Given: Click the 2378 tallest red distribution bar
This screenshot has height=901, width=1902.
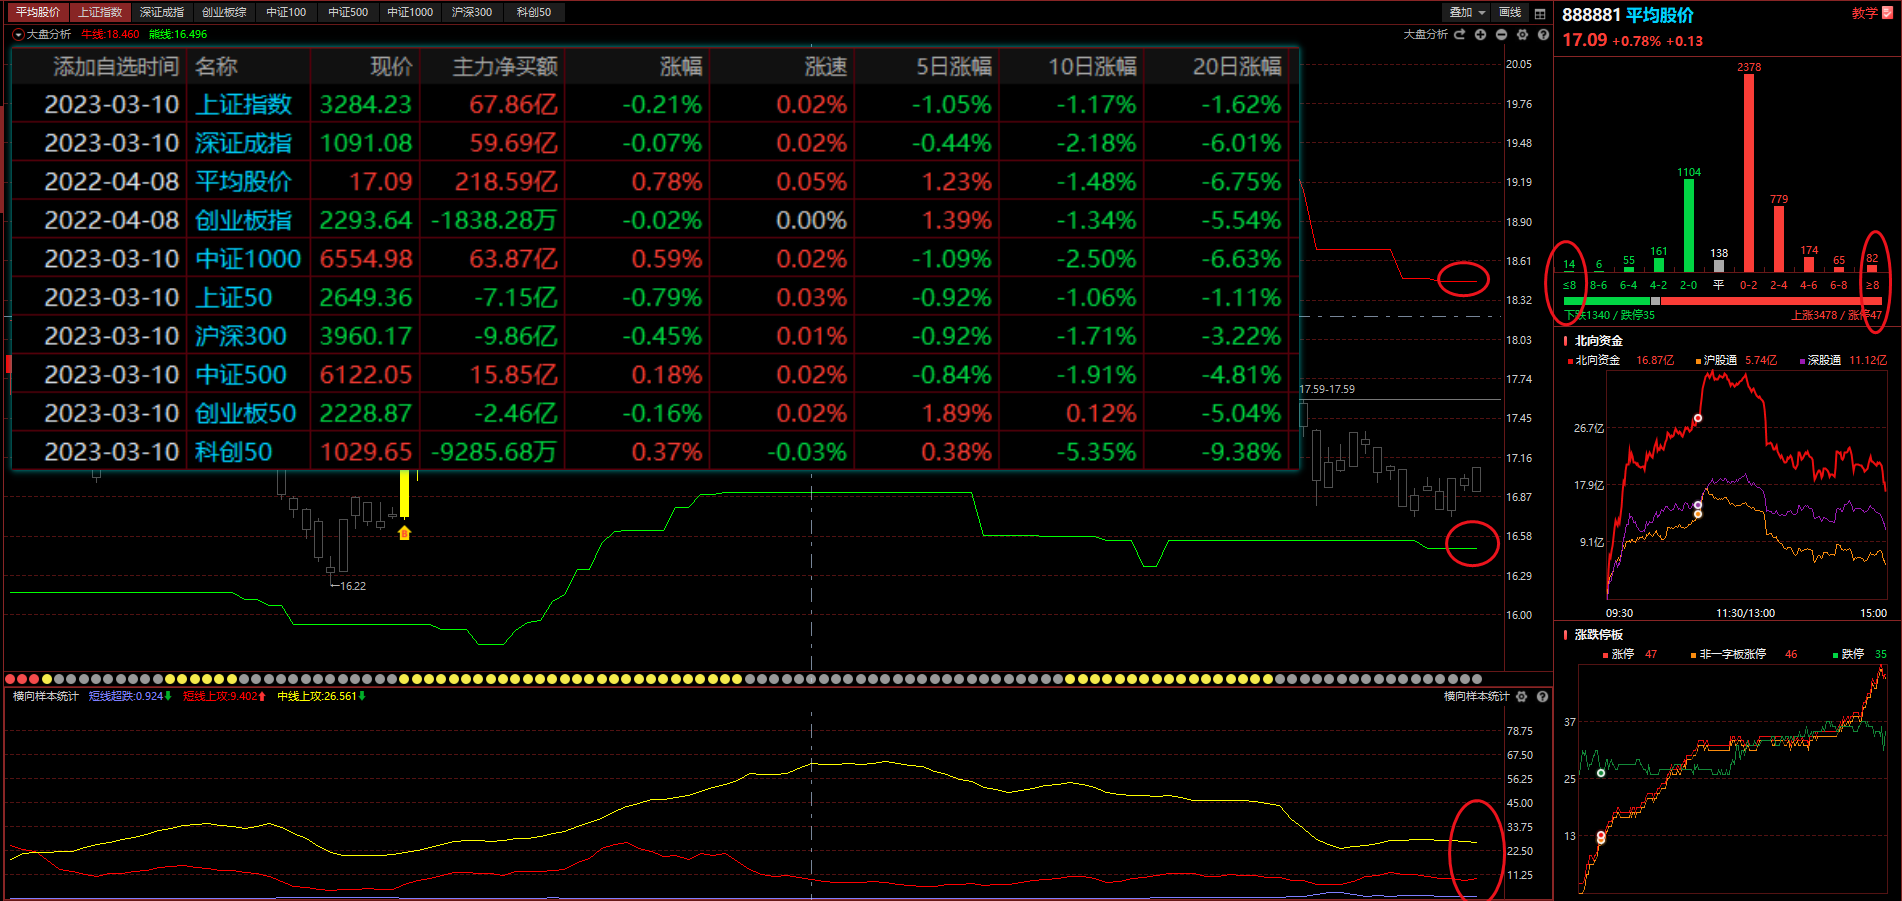Looking at the screenshot, I should [x=1749, y=172].
